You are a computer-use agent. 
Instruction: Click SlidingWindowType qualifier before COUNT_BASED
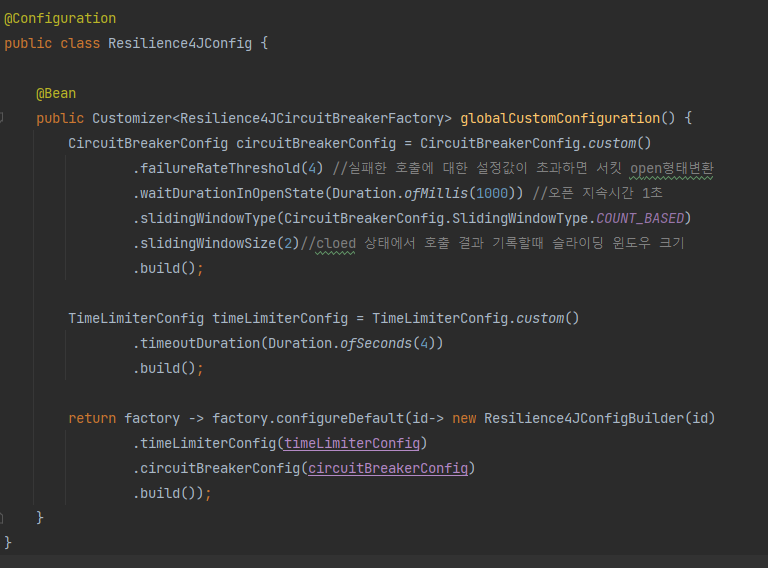(x=520, y=218)
